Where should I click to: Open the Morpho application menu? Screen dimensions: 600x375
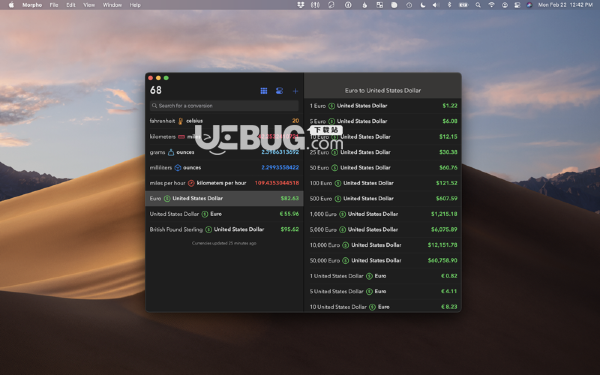point(32,5)
